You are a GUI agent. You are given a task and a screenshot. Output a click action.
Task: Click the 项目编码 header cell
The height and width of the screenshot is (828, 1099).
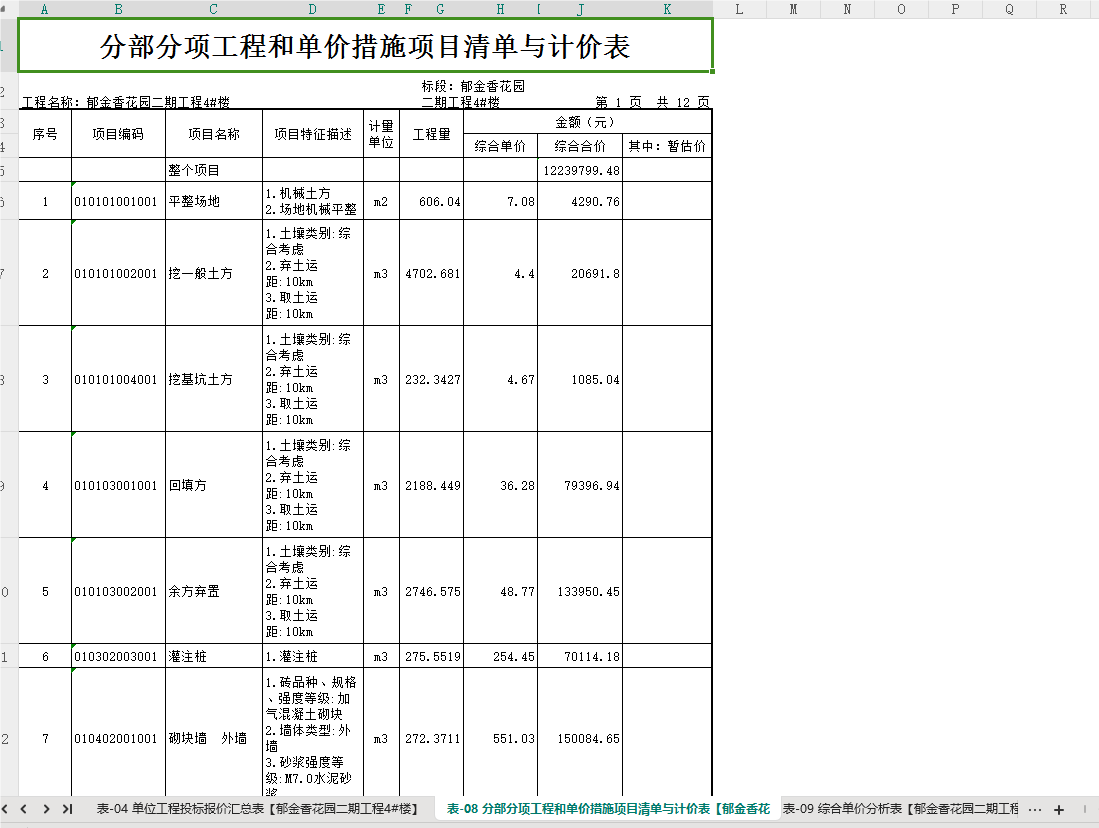[118, 134]
